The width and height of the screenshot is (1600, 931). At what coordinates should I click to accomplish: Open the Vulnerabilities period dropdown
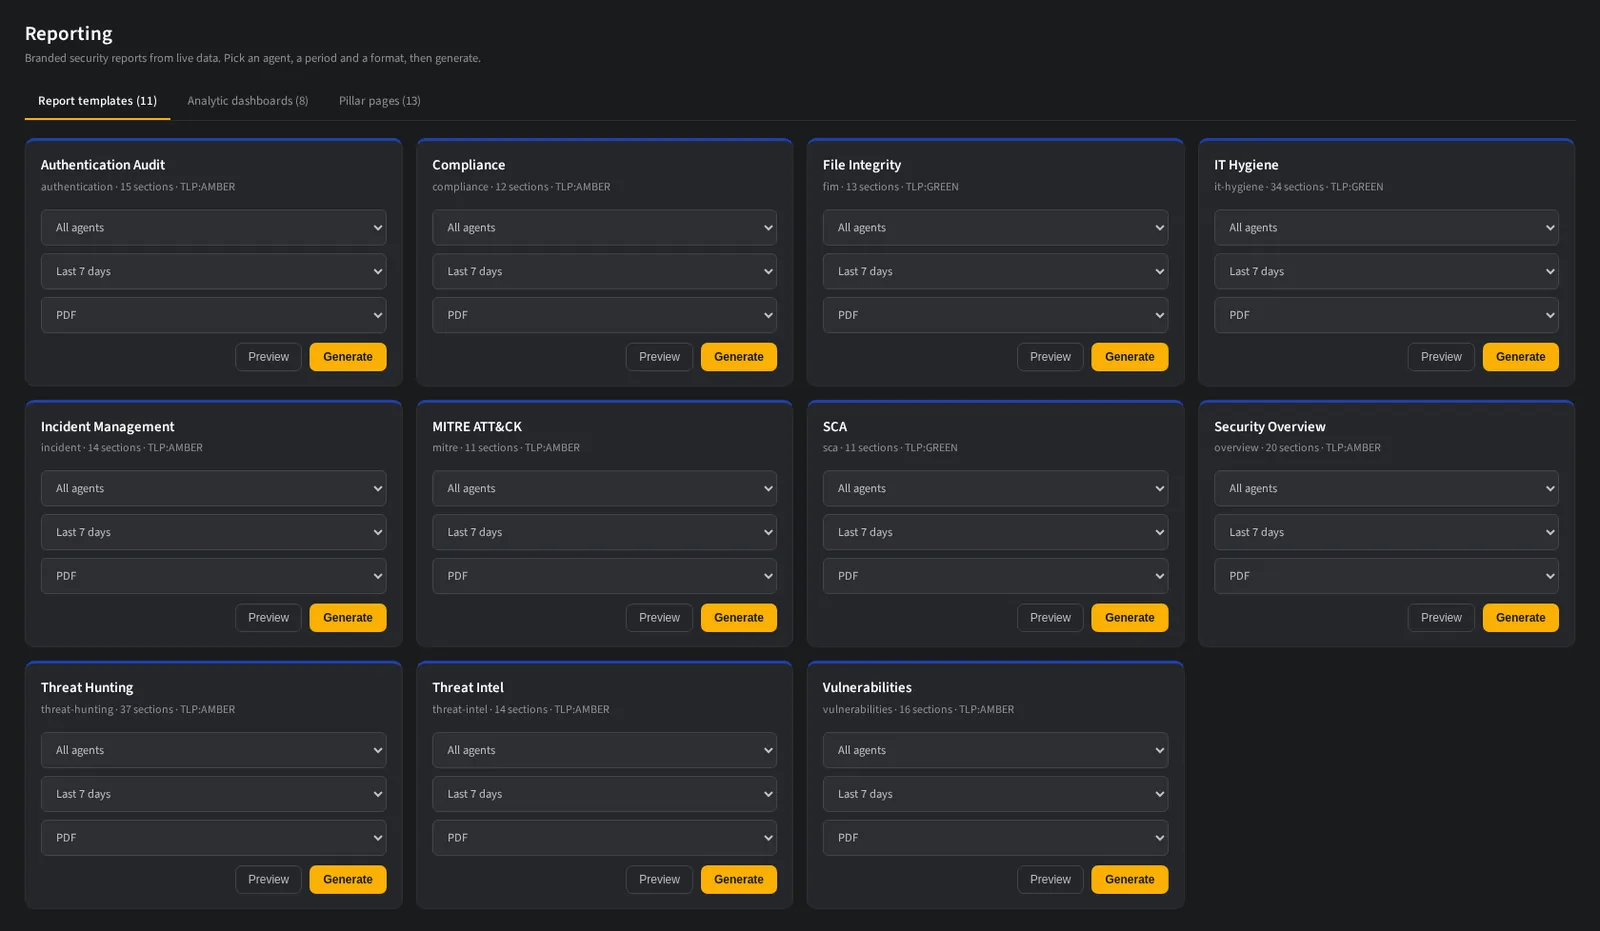(x=996, y=795)
